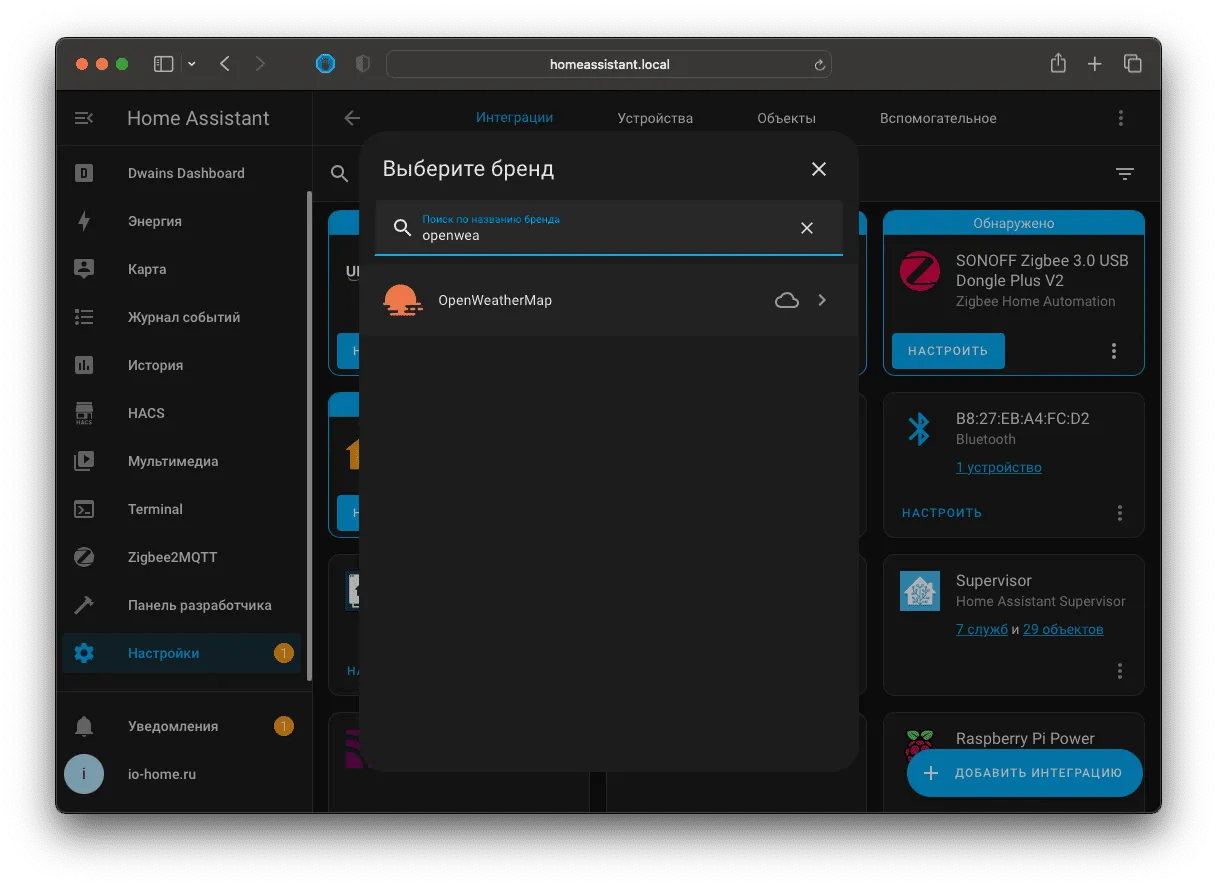
Task: Open a new Safari tab
Action: click(x=1095, y=64)
